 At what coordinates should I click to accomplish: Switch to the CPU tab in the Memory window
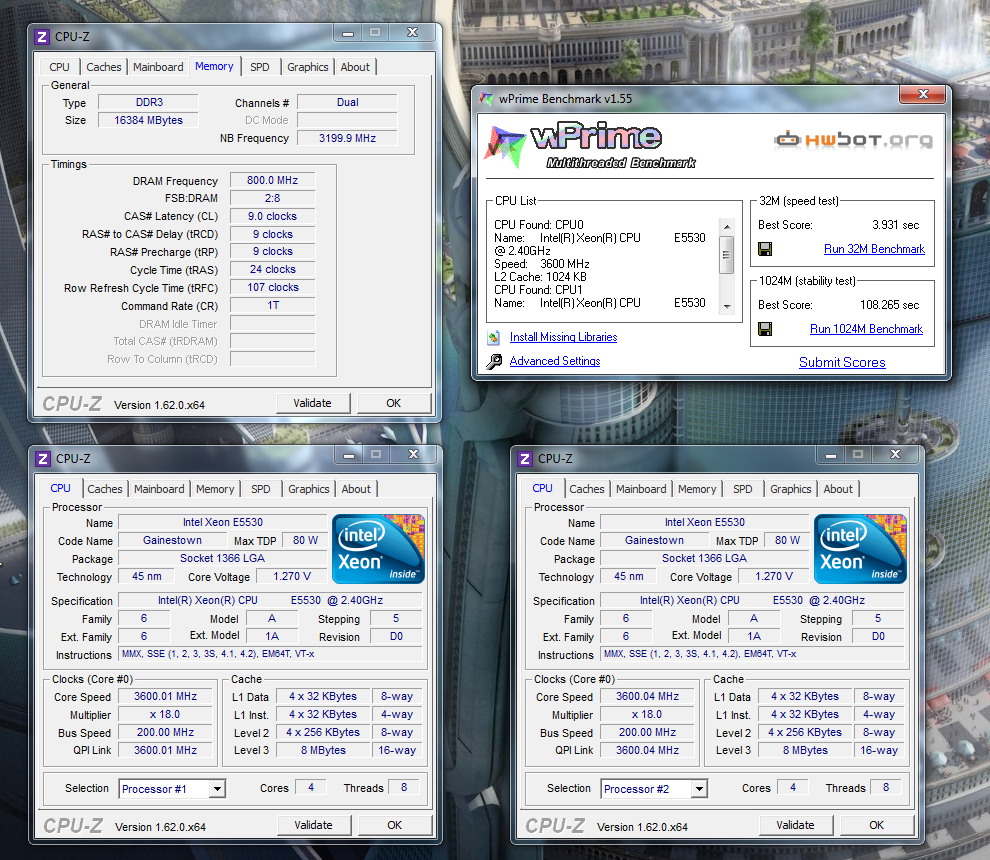point(59,67)
